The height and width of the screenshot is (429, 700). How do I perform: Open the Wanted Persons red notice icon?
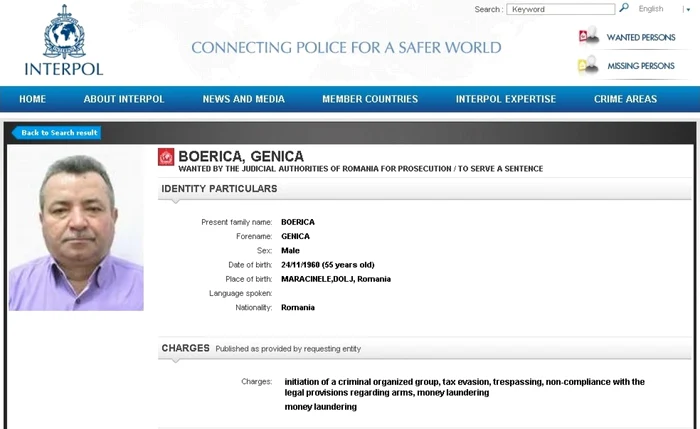coord(589,36)
